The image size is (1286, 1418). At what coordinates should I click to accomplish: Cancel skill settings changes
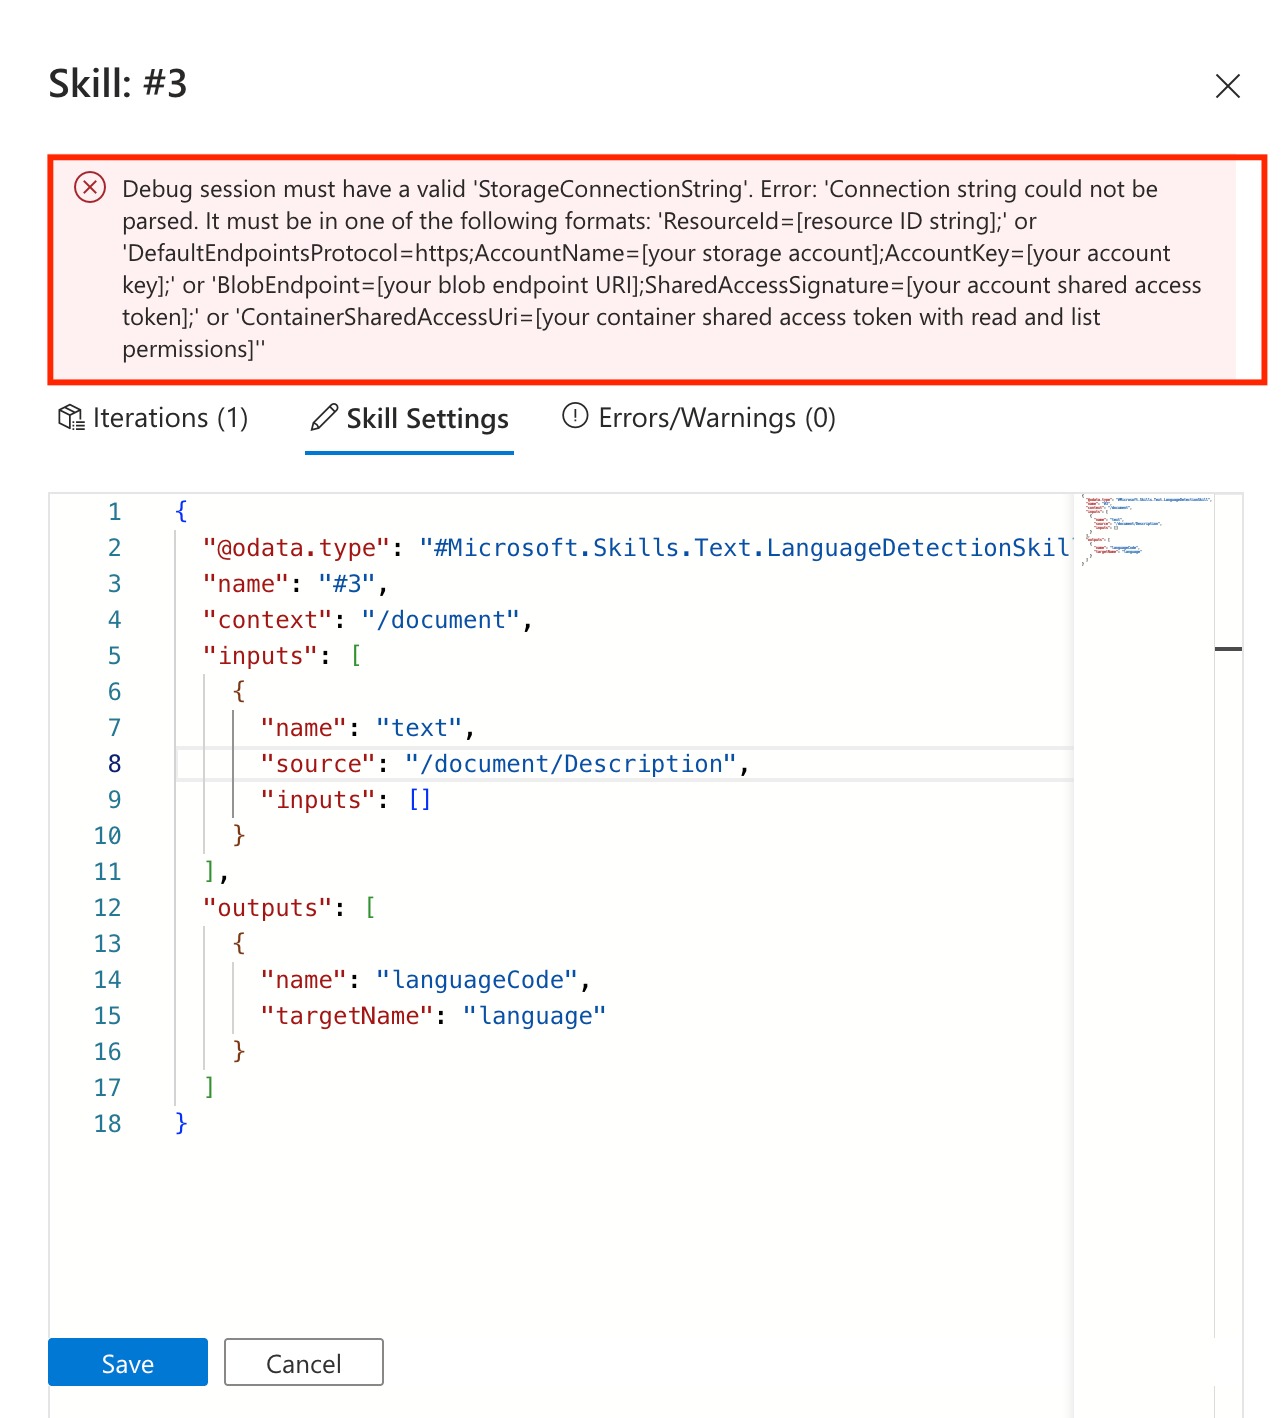coord(304,1362)
